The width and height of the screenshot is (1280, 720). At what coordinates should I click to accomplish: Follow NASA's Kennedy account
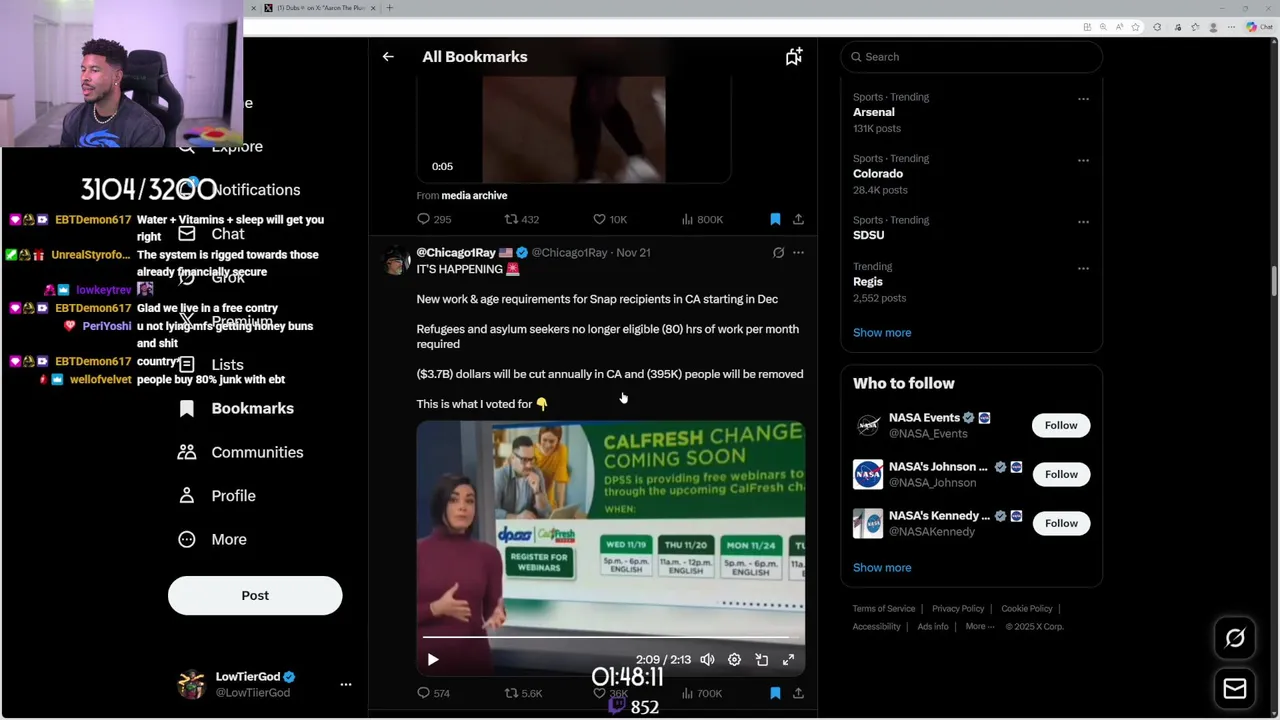pos(1061,523)
